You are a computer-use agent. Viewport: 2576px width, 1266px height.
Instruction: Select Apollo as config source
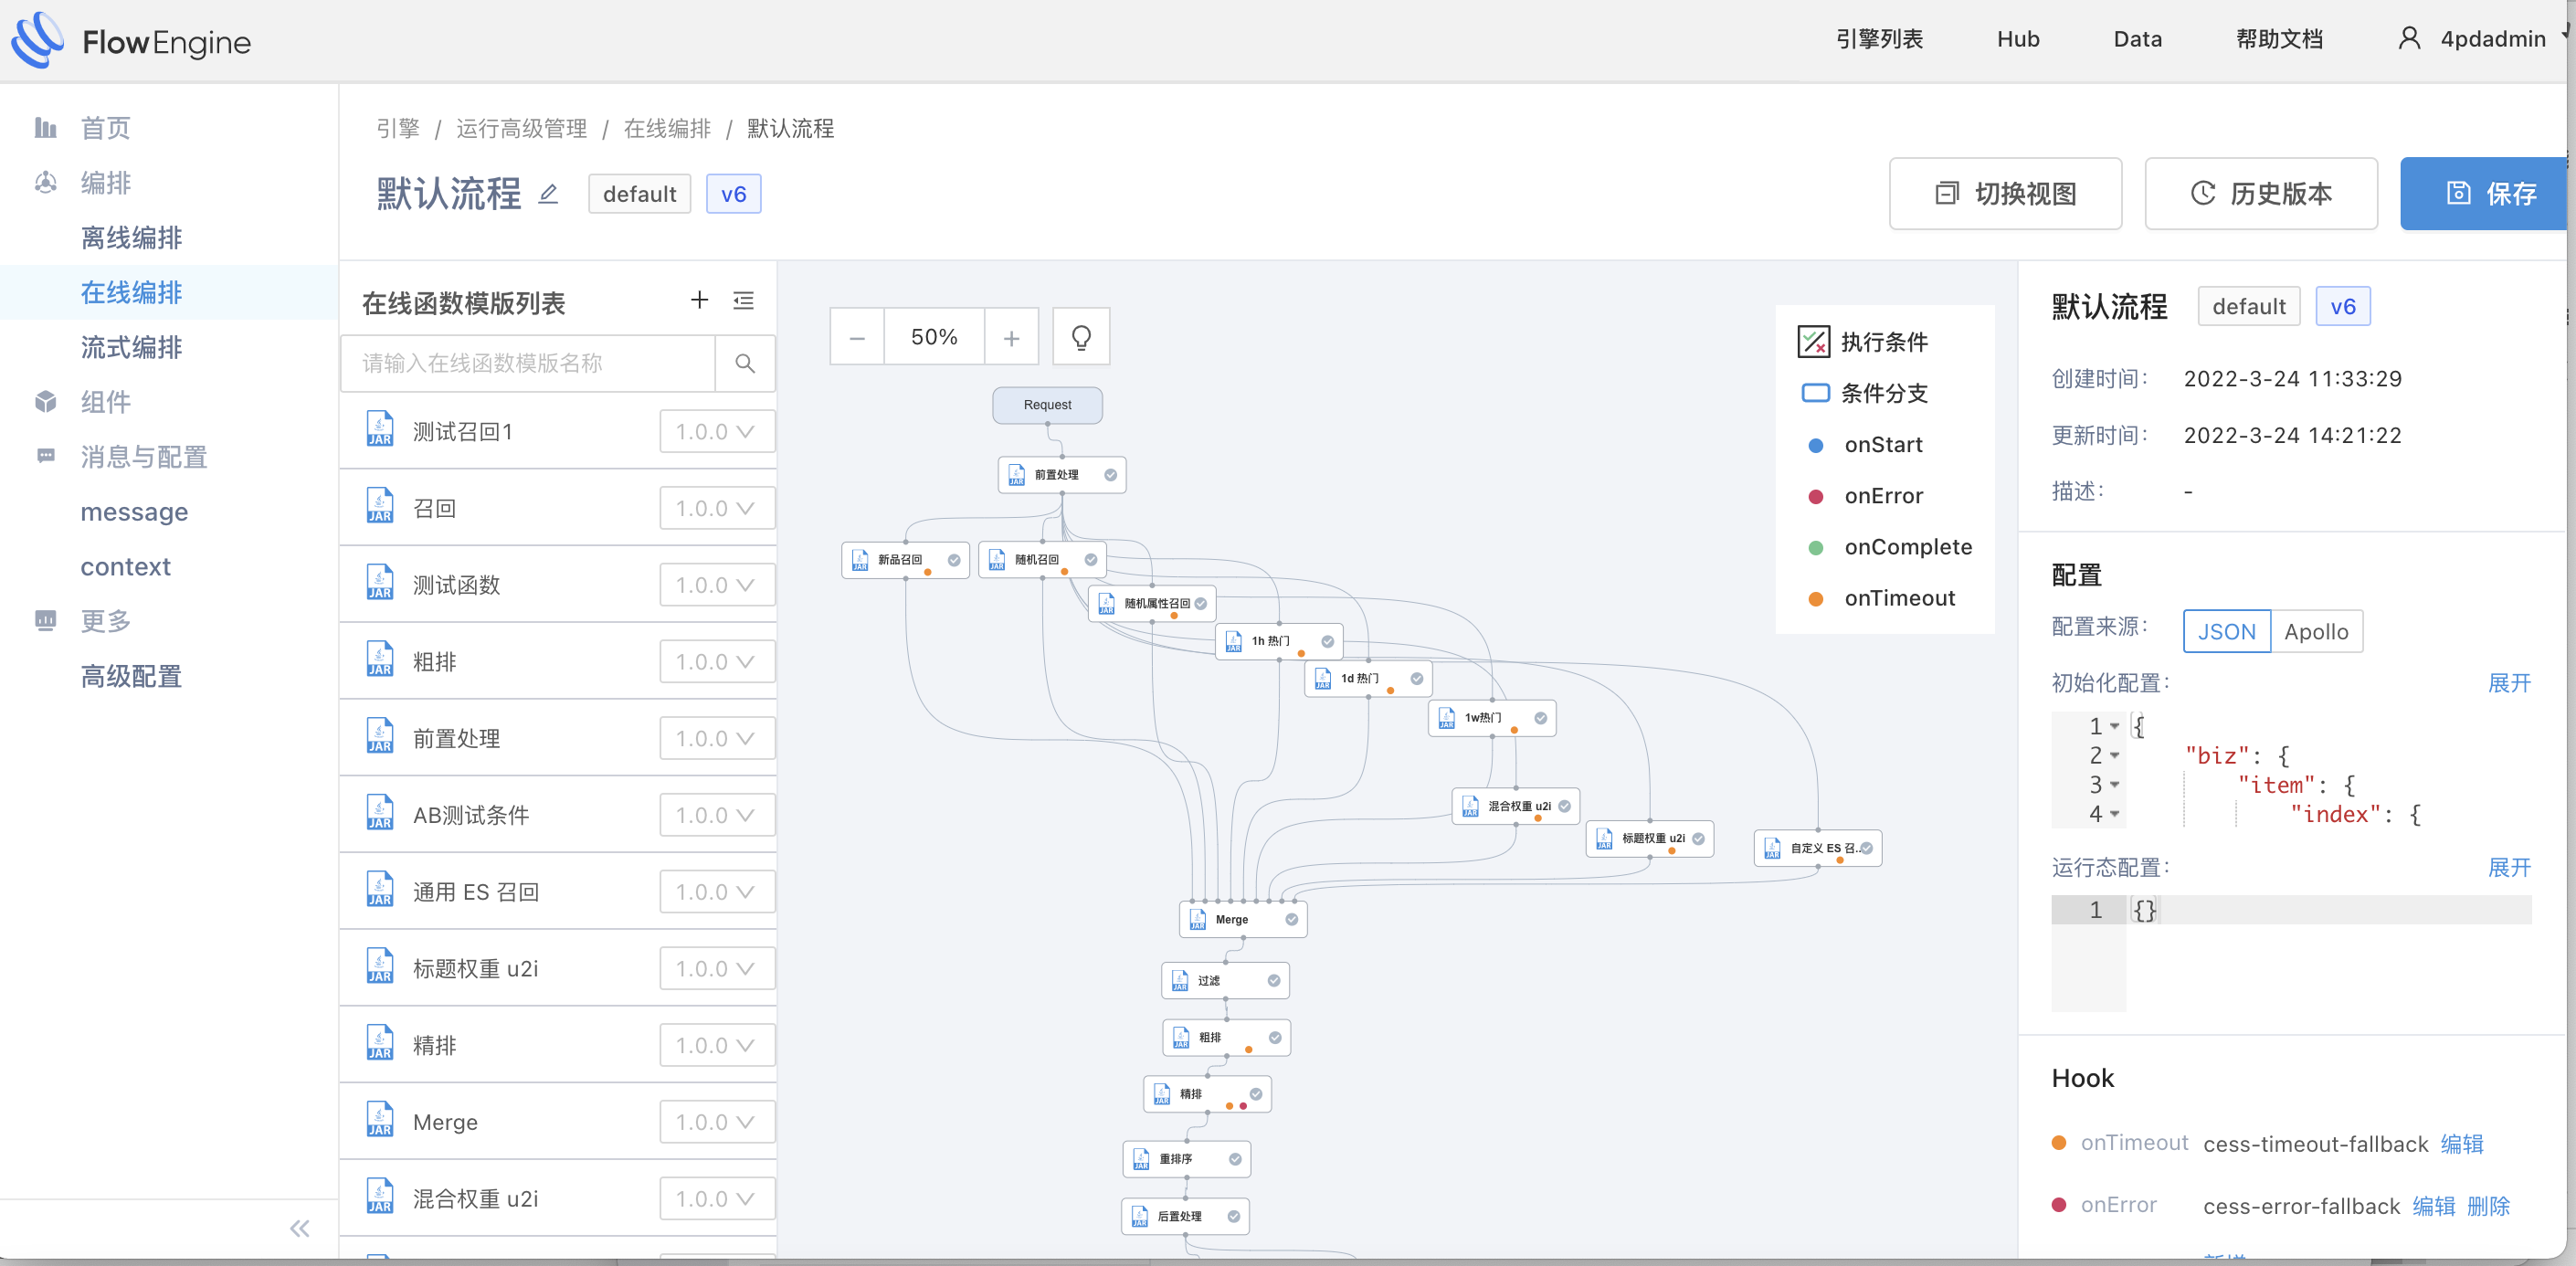[2316, 632]
